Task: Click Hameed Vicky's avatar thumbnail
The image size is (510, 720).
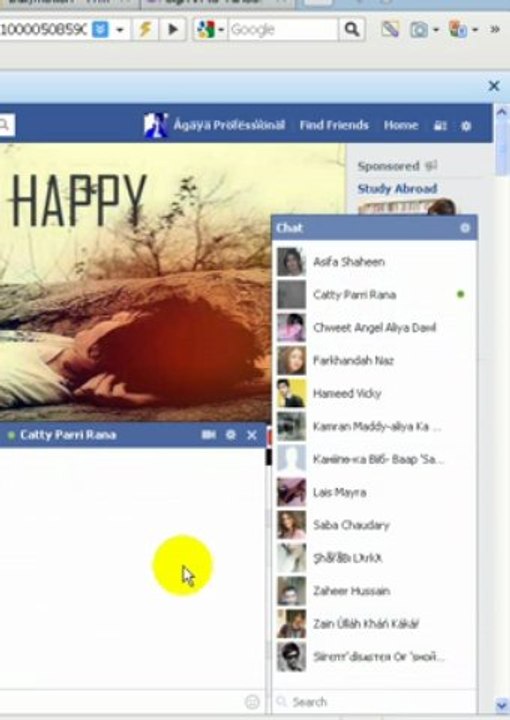Action: 291,394
